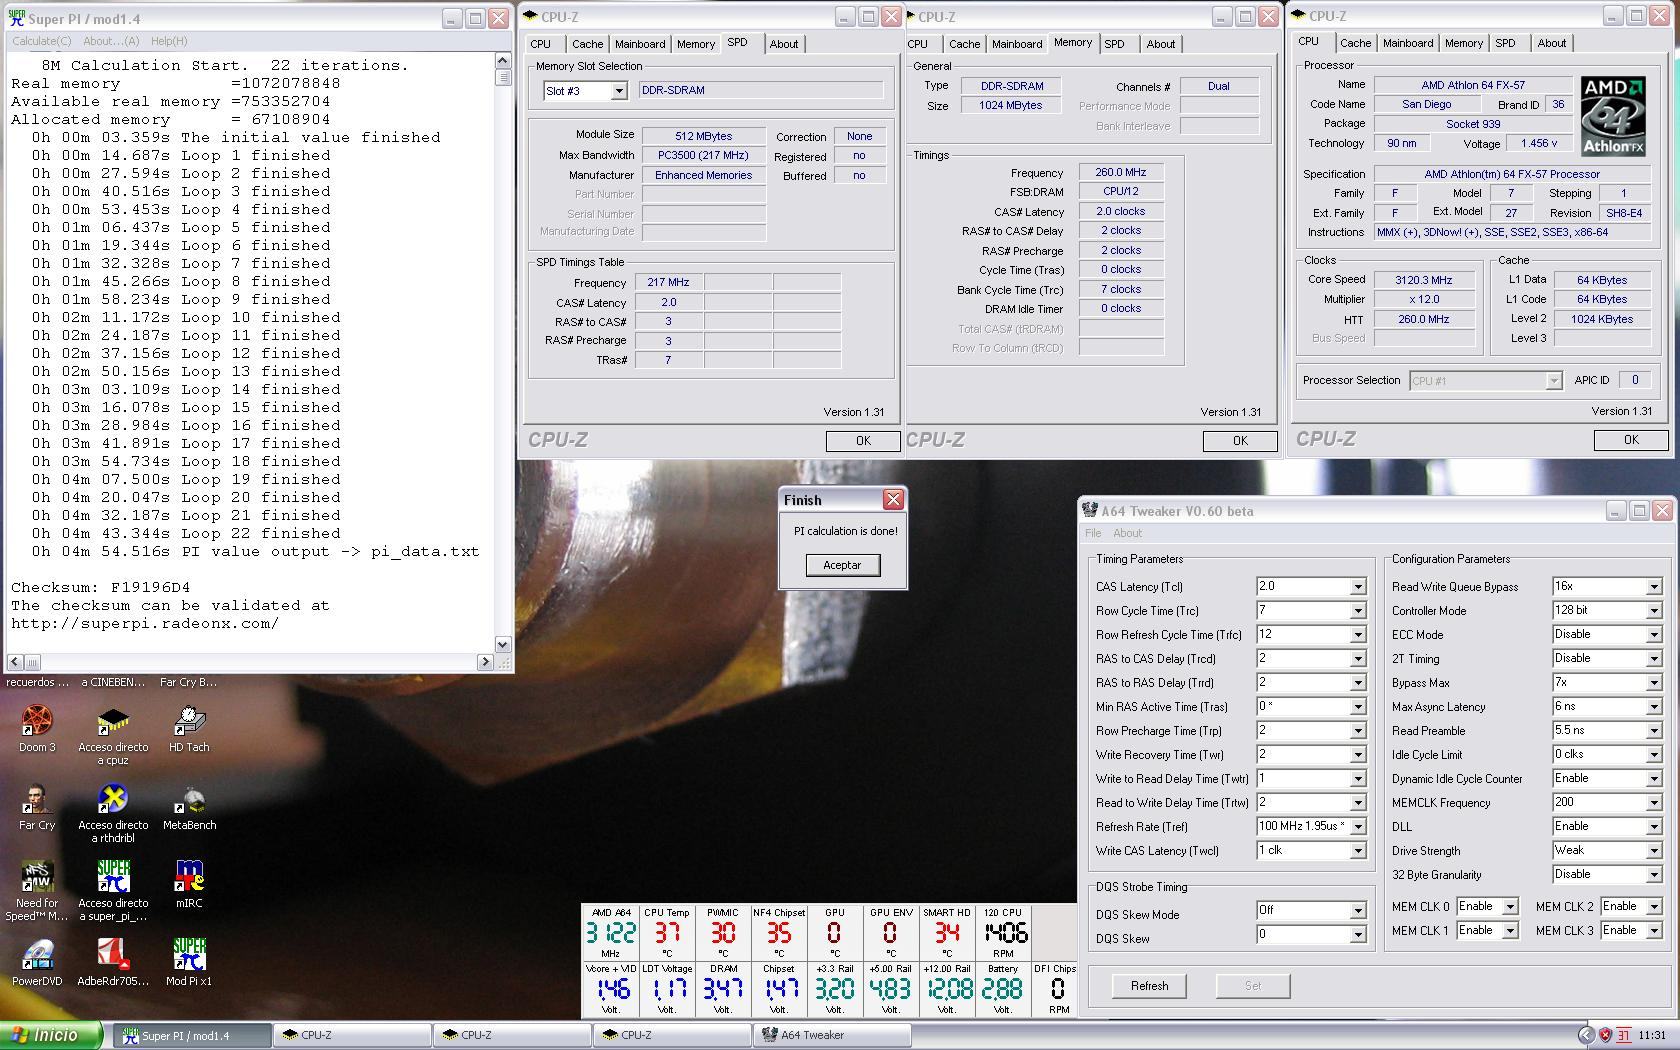
Task: Switch to the Mainboard tab in CPU-Z SPD window
Action: point(640,44)
